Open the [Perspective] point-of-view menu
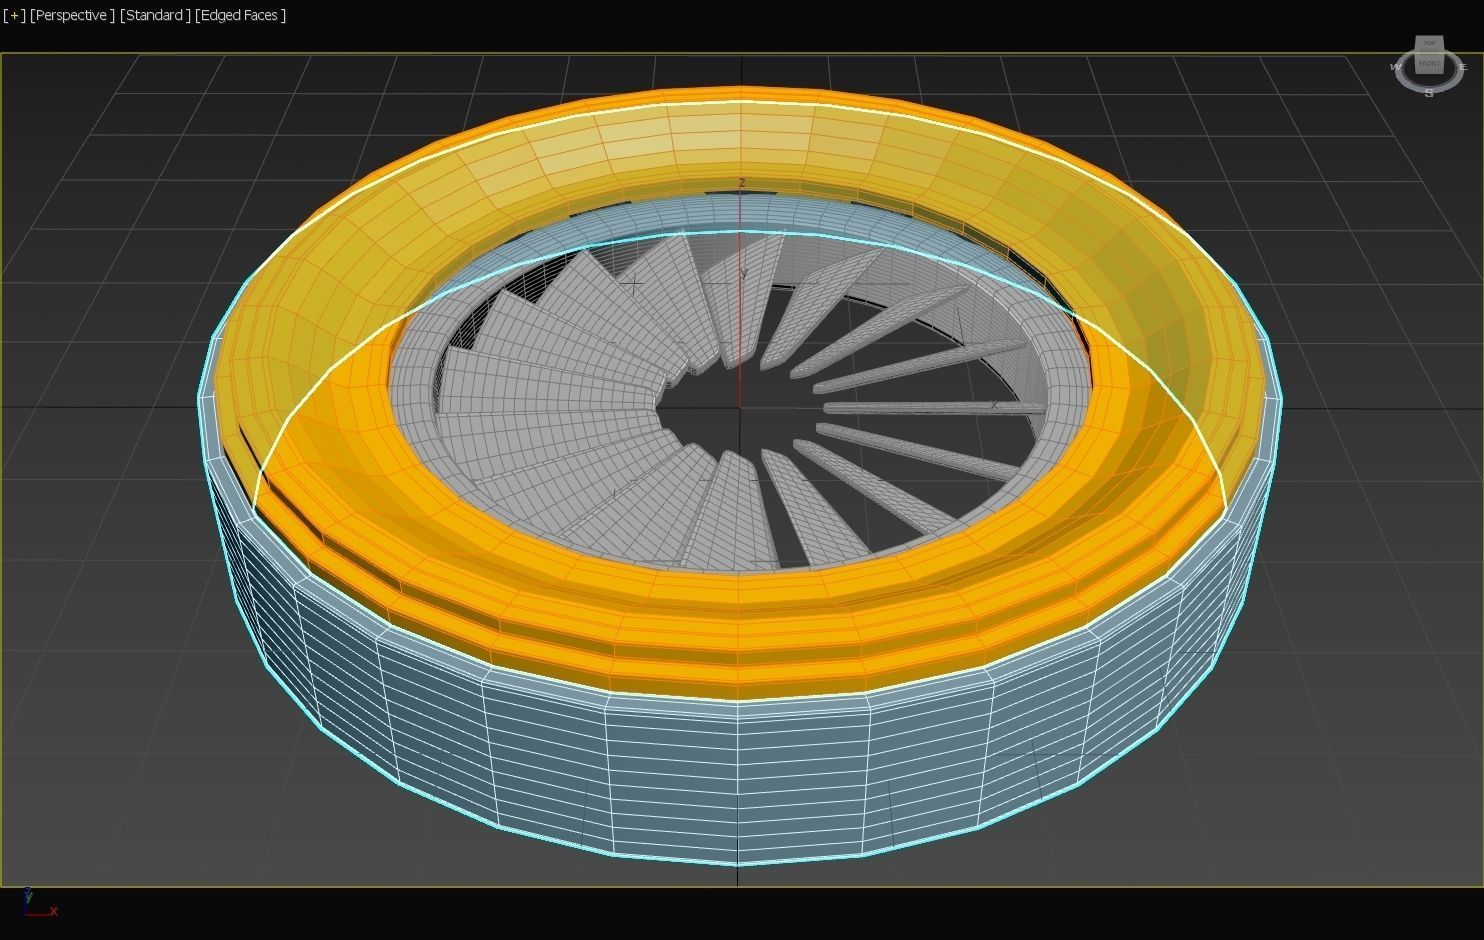The width and height of the screenshot is (1484, 940). tap(72, 15)
